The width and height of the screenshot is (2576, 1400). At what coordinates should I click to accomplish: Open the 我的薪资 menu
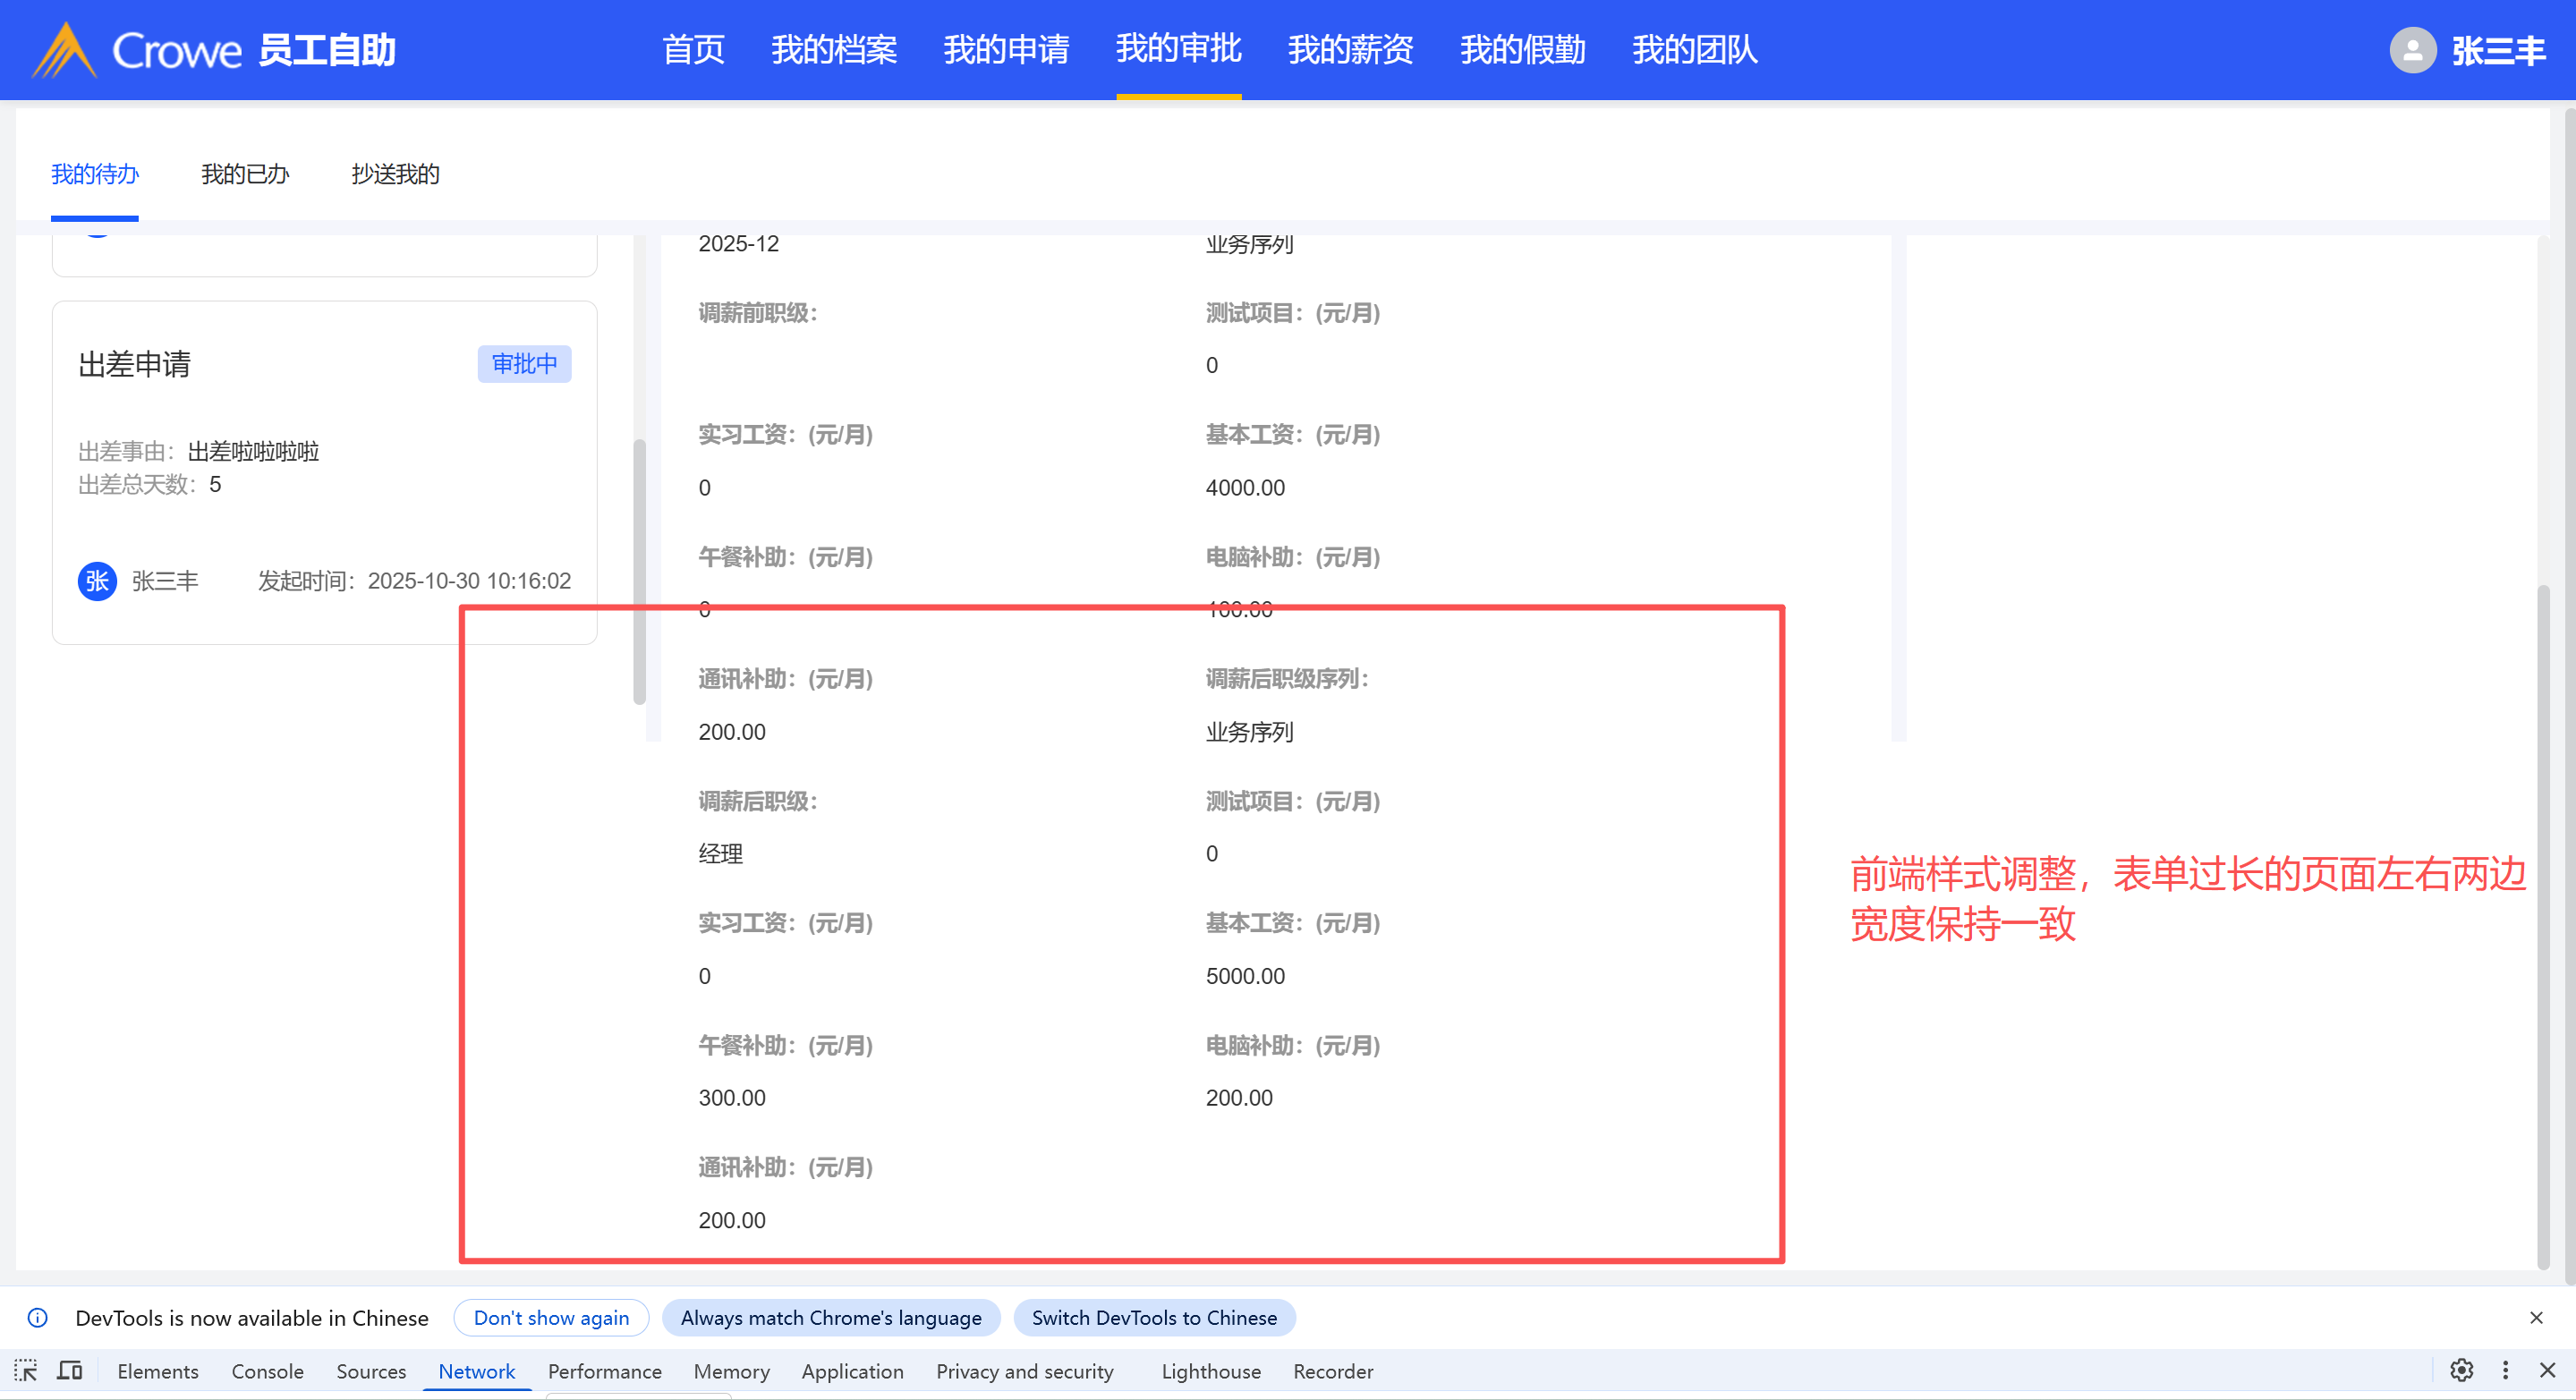tap(1350, 50)
